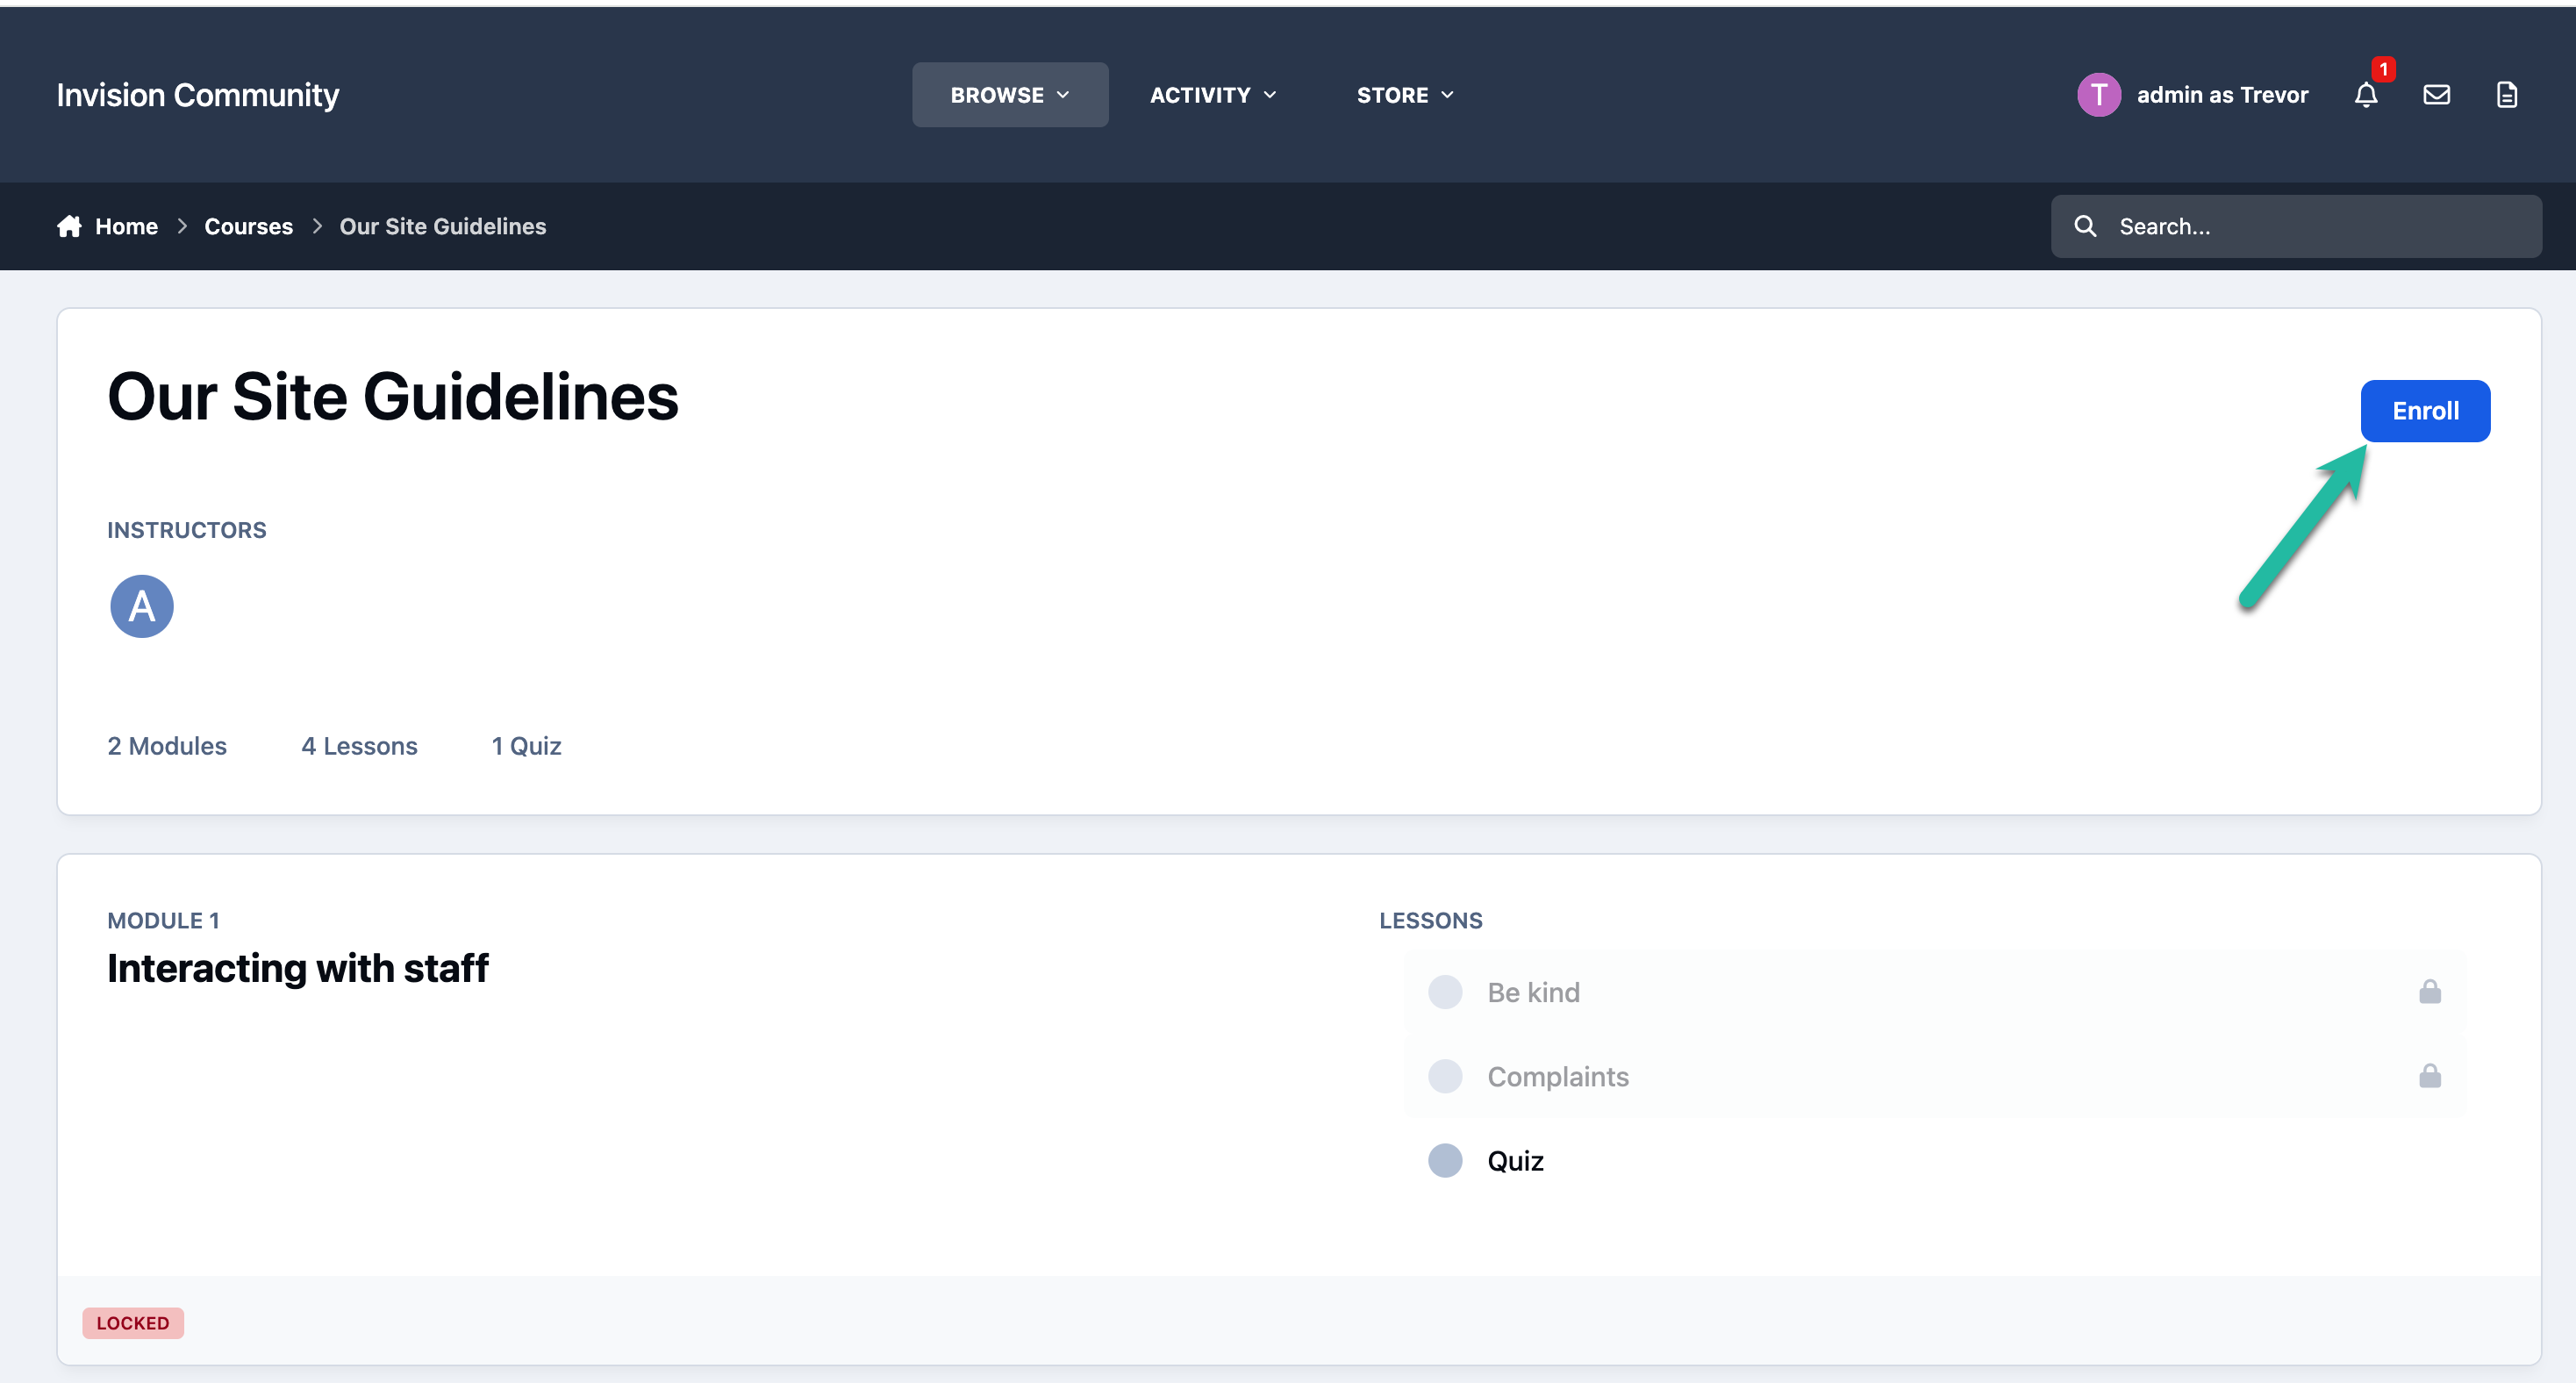Go to Courses breadcrumb link
Screen dimensions: 2576x1383
pos(248,226)
